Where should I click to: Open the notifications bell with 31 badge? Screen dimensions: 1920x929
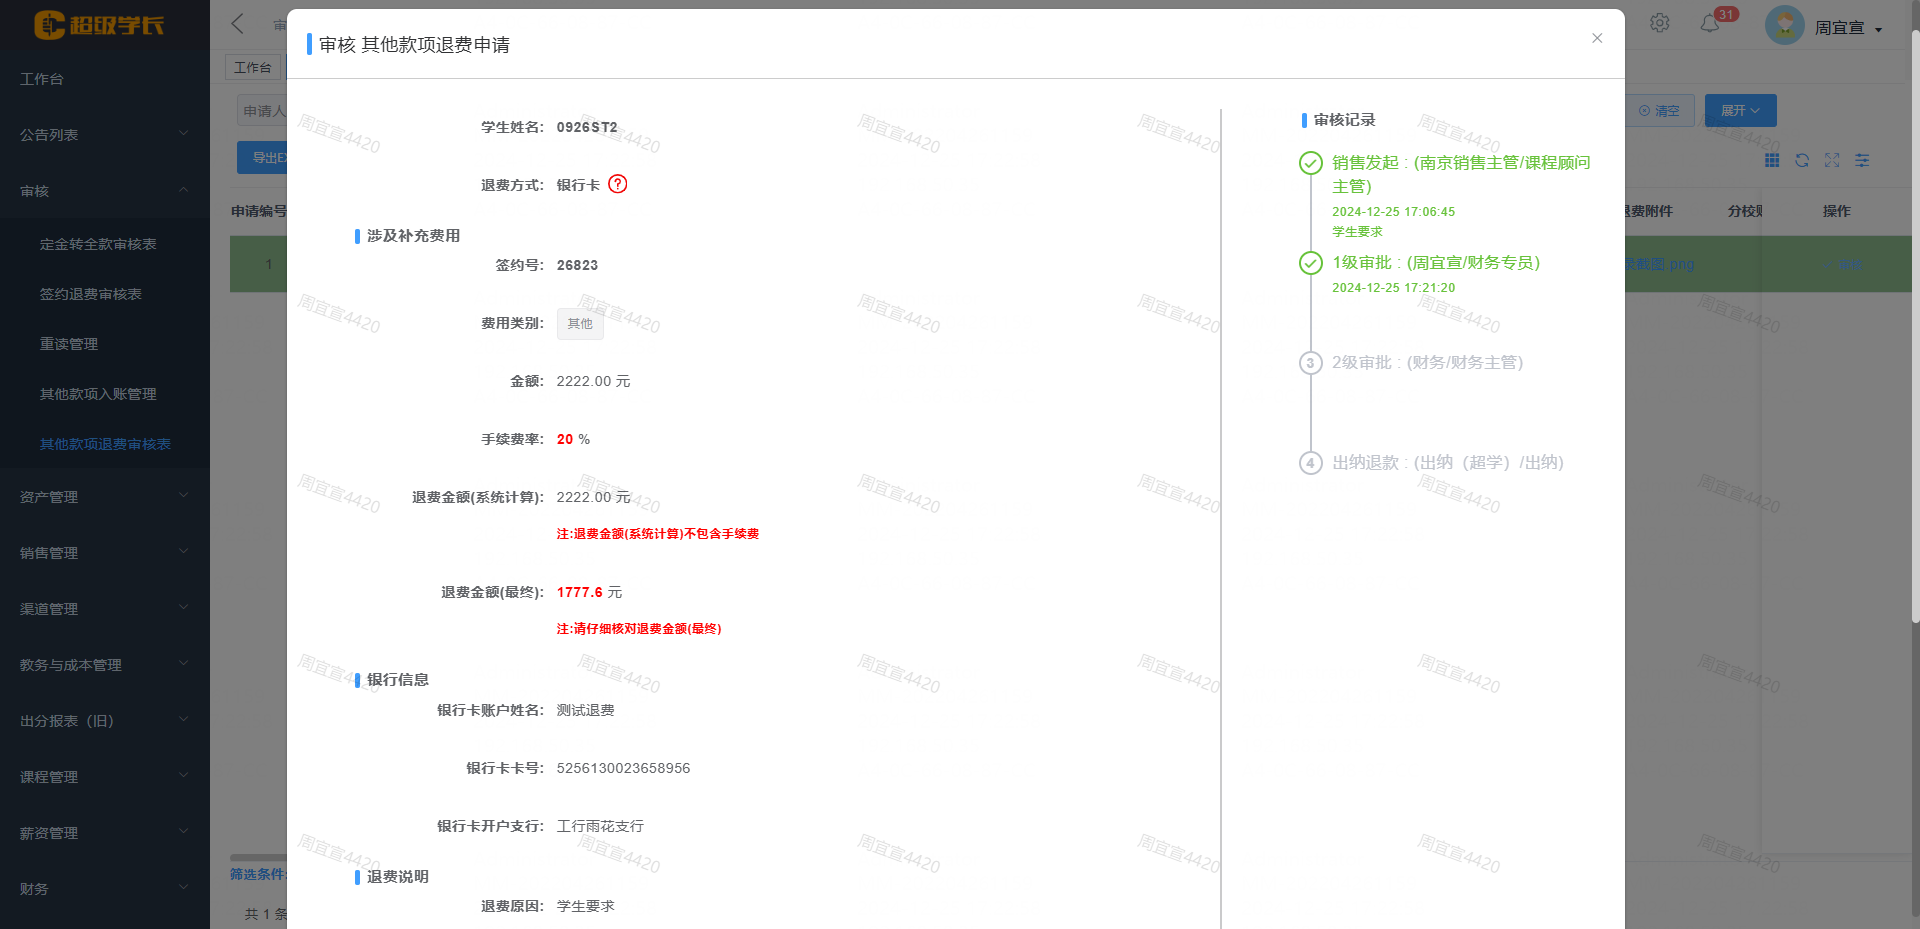pos(1710,24)
